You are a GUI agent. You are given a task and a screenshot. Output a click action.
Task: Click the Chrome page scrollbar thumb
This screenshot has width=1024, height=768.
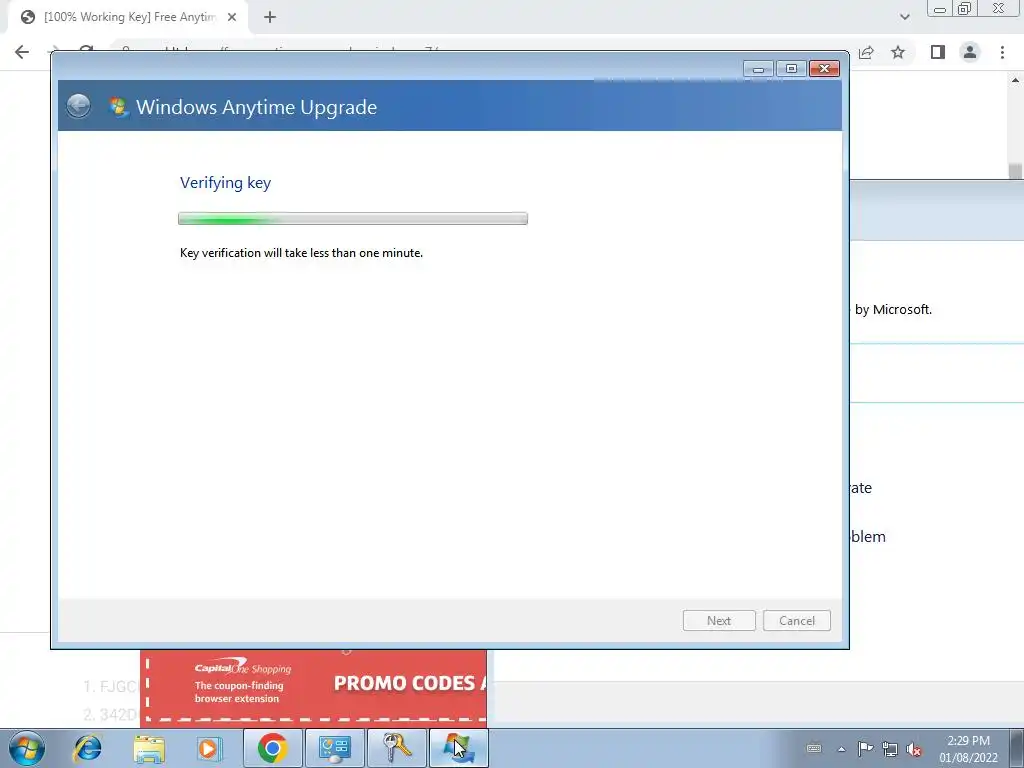point(1015,171)
